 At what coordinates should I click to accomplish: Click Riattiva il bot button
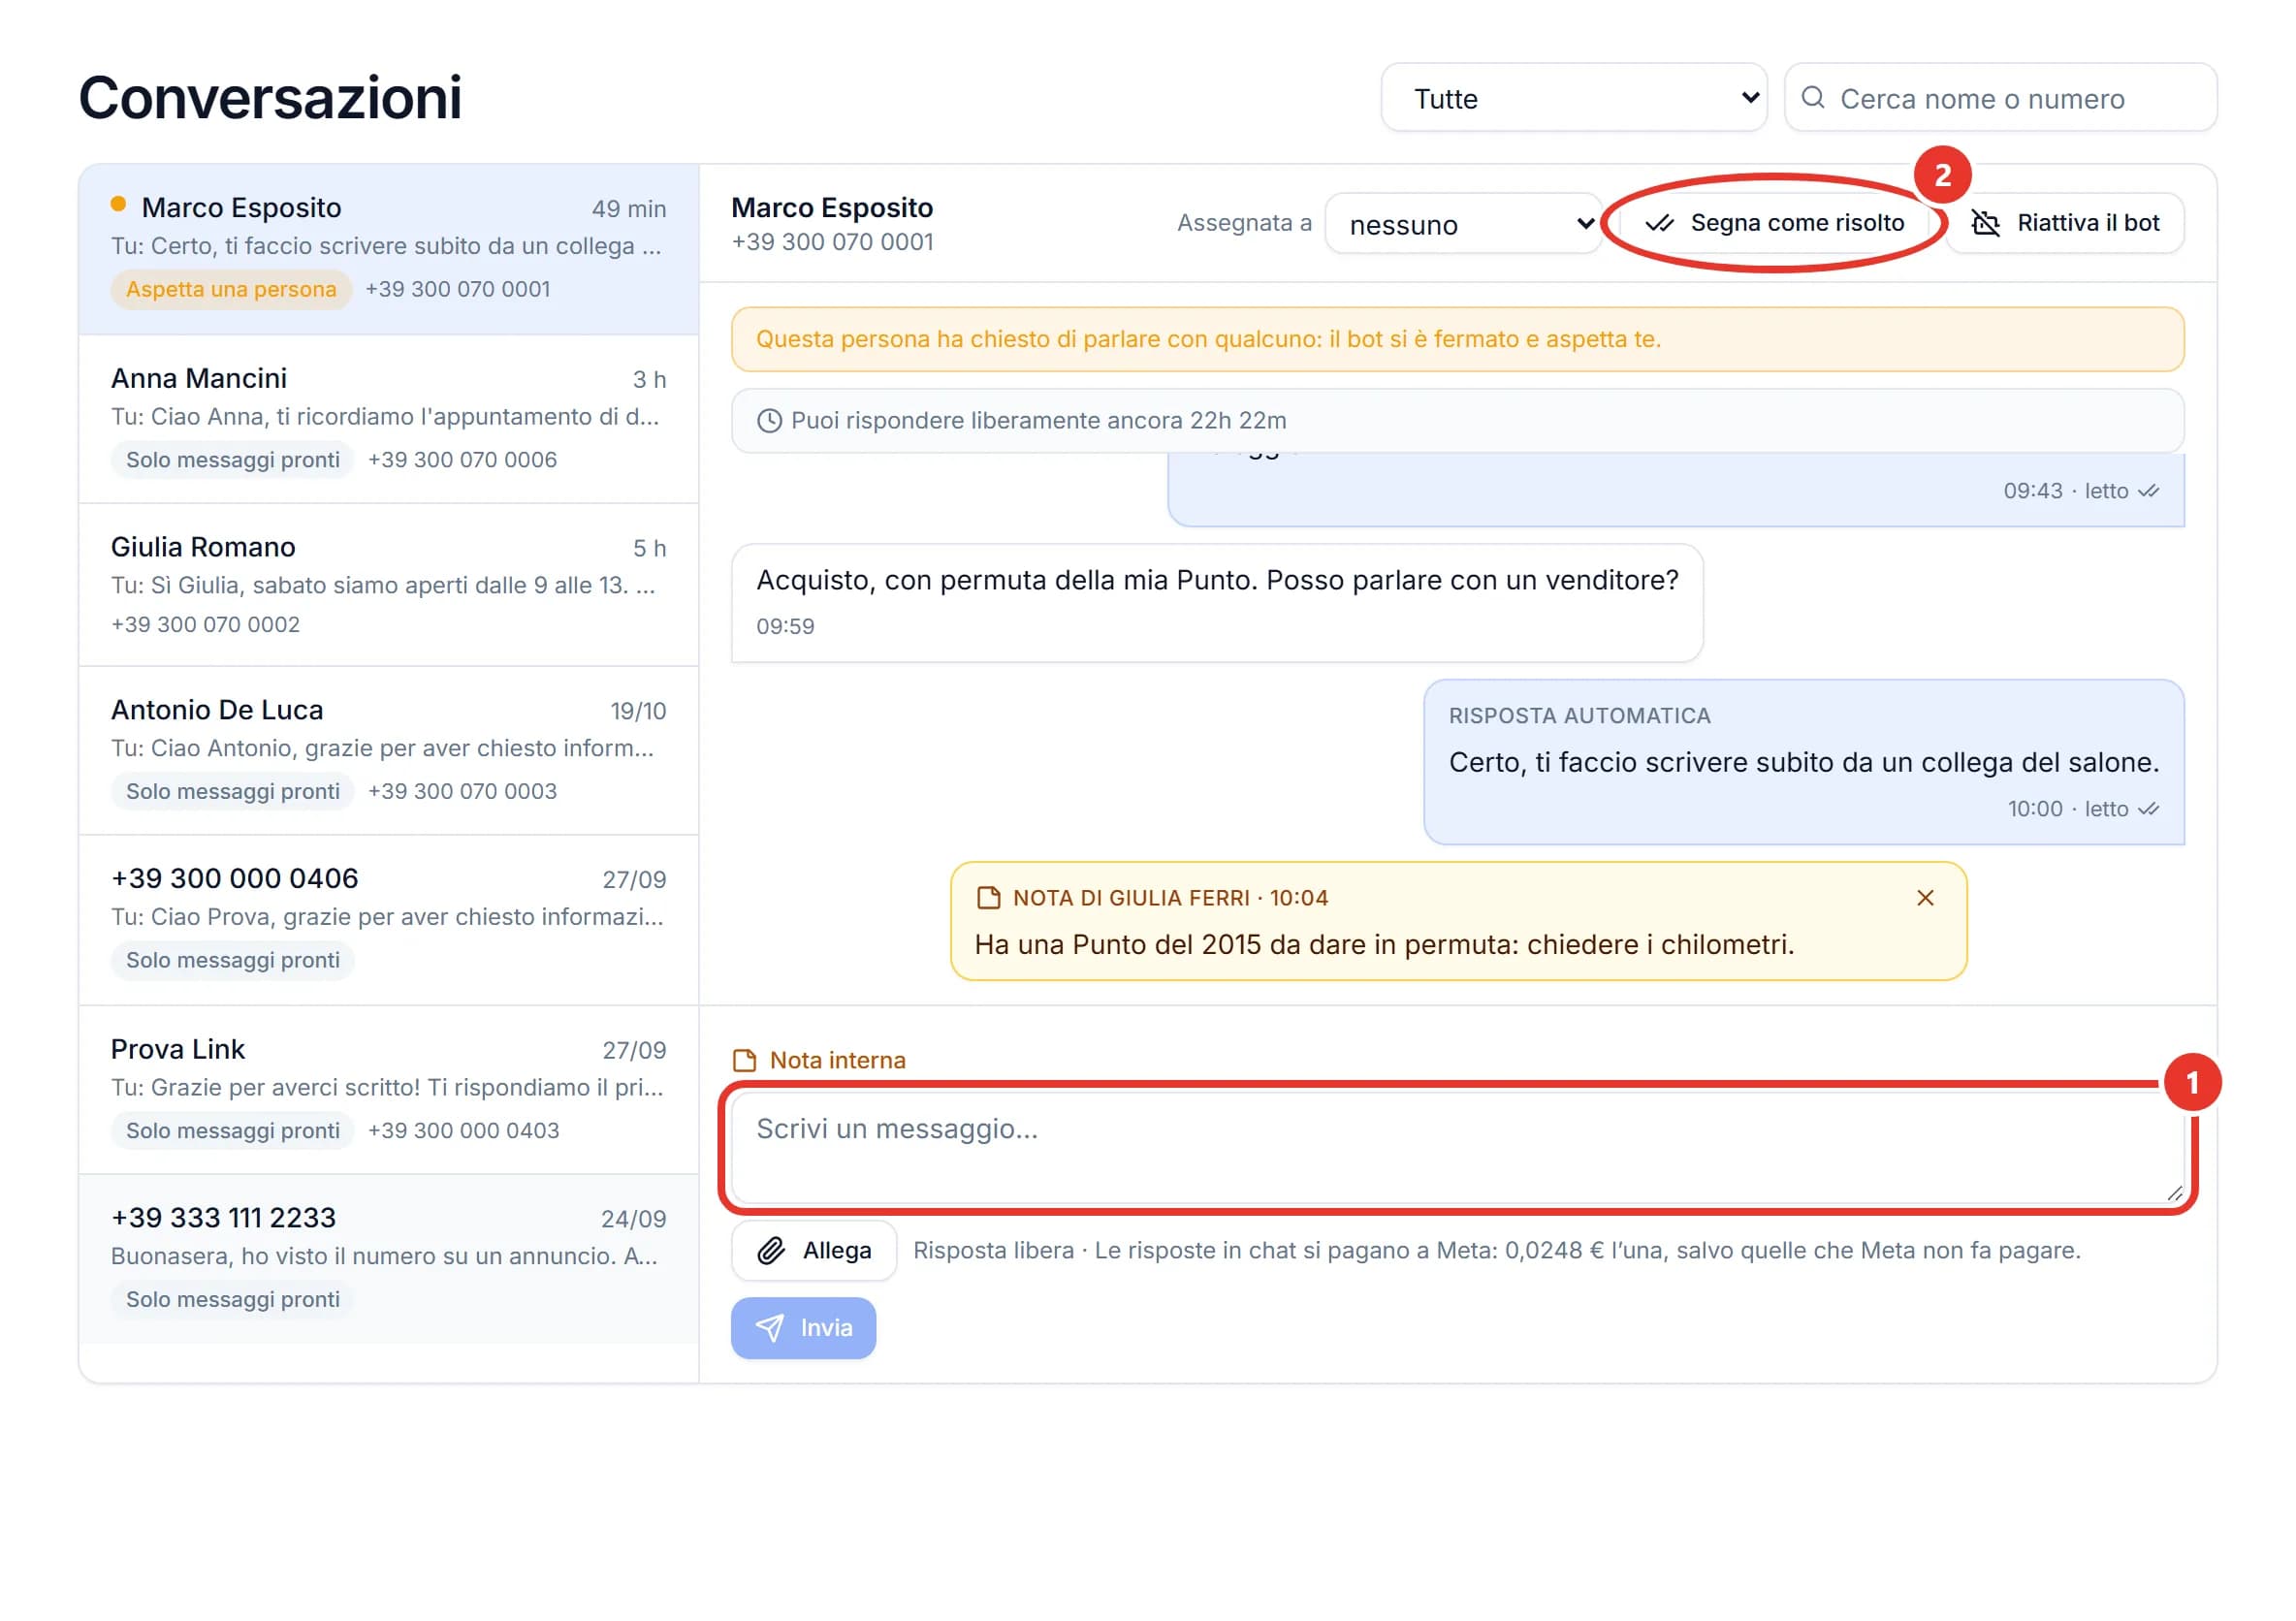coord(2065,223)
